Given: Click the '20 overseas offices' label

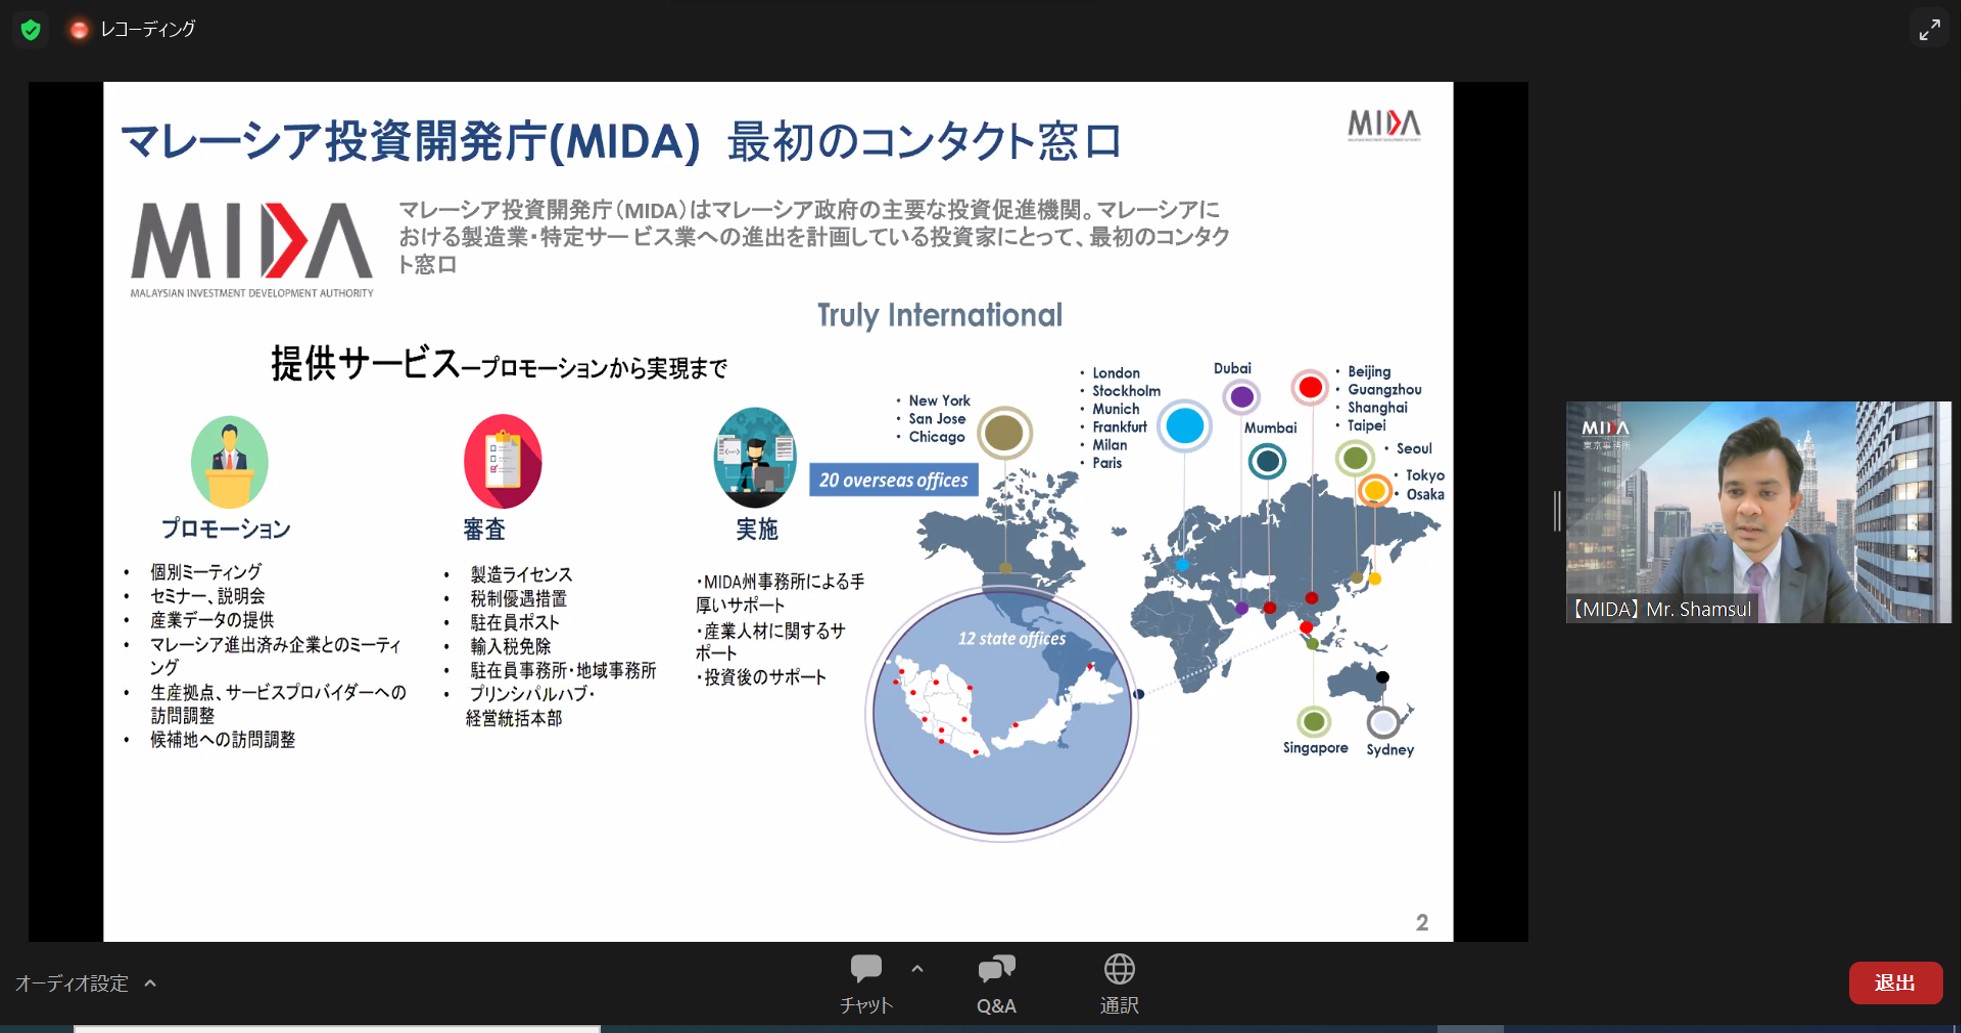Looking at the screenshot, I should [x=893, y=480].
